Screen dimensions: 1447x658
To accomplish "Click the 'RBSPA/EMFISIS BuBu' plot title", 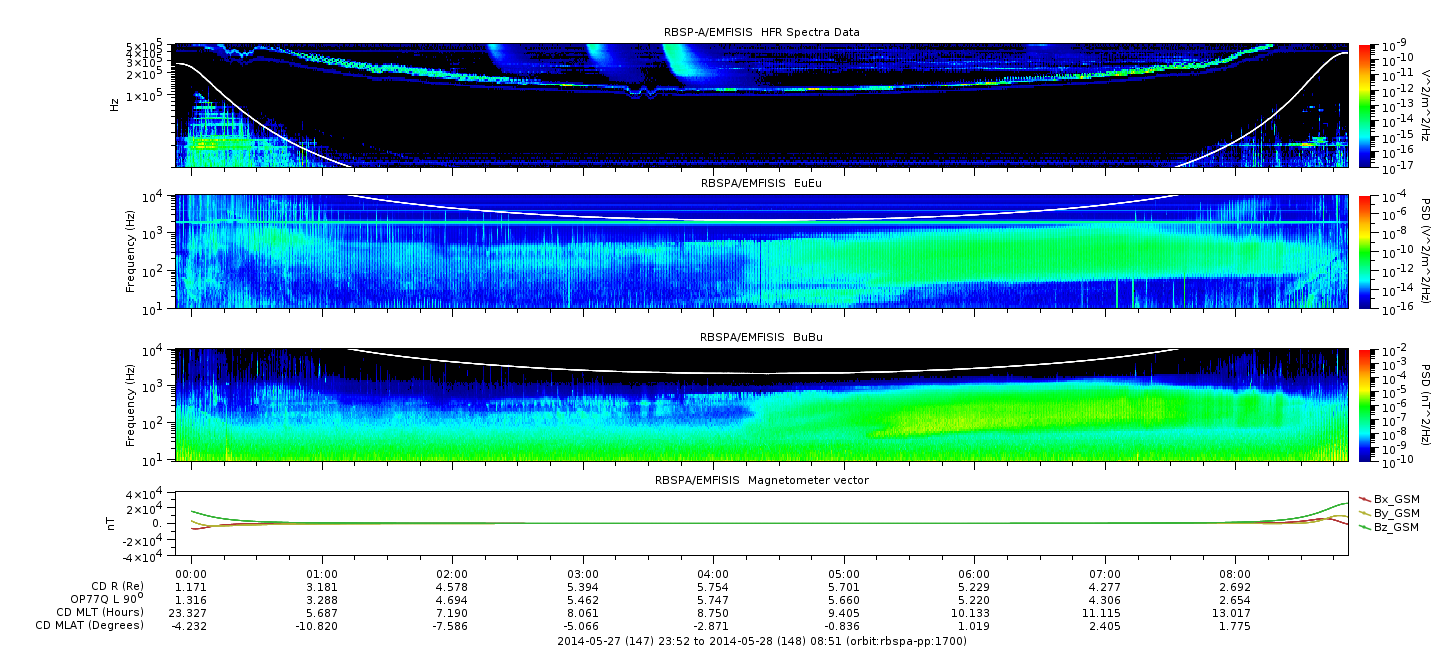I will click(761, 338).
